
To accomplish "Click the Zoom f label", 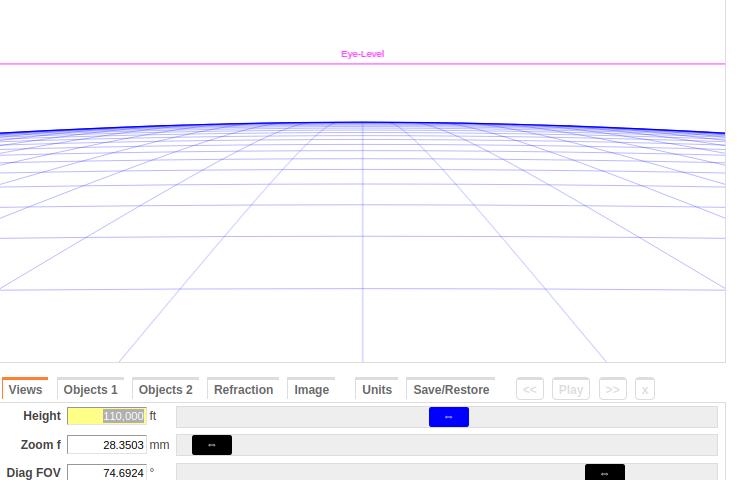I will coord(41,445).
